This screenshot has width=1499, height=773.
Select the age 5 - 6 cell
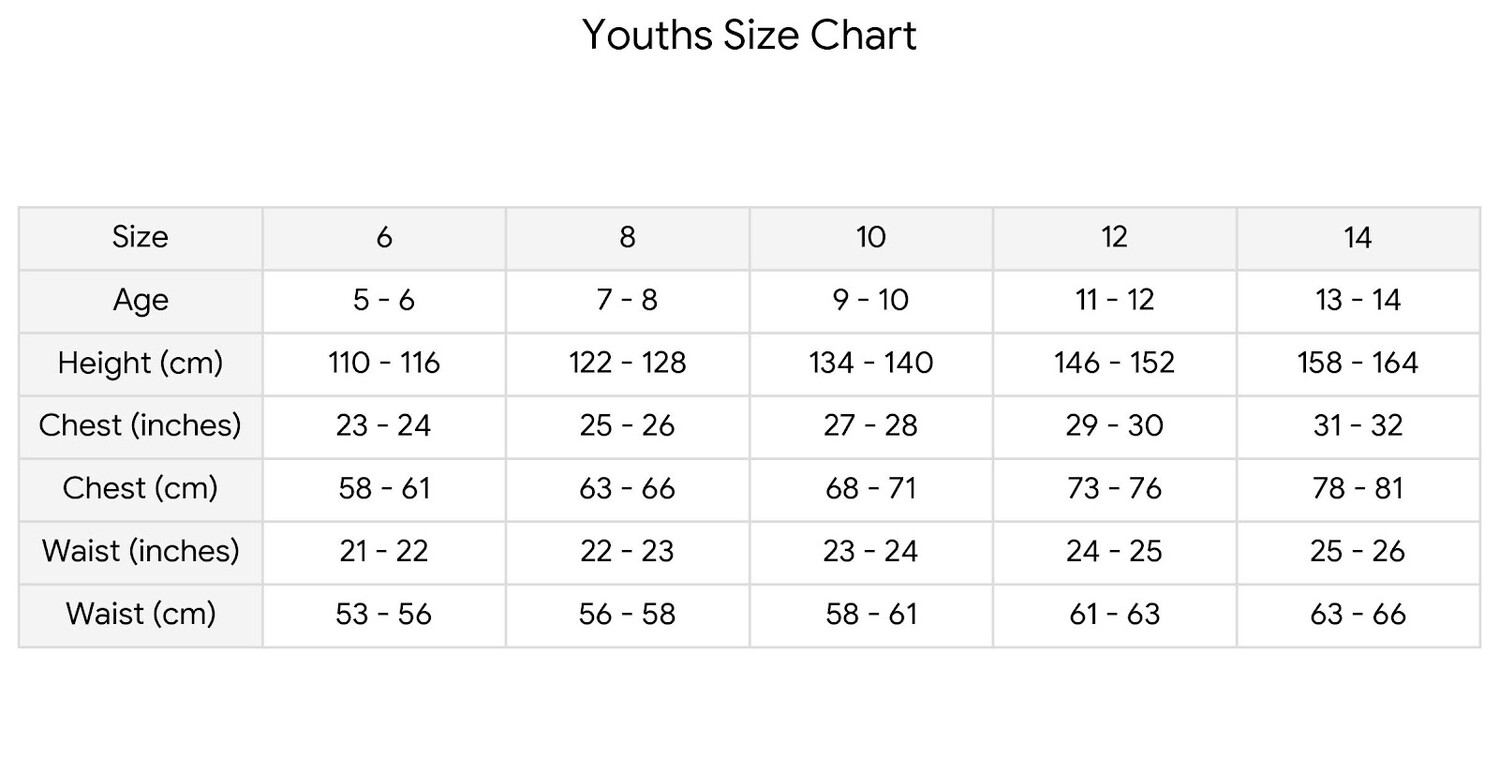tap(384, 300)
